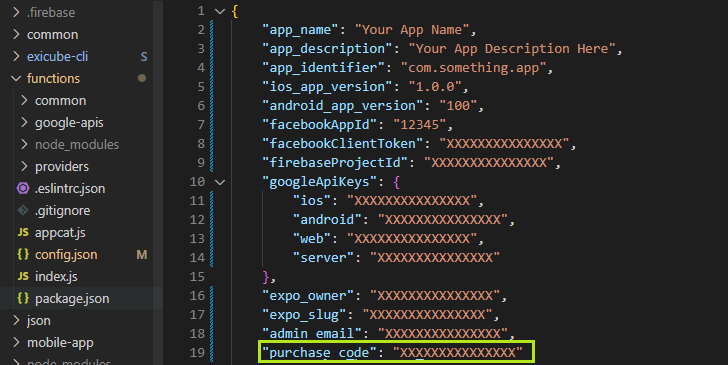Click the .eslintrc.json file icon

[23, 188]
